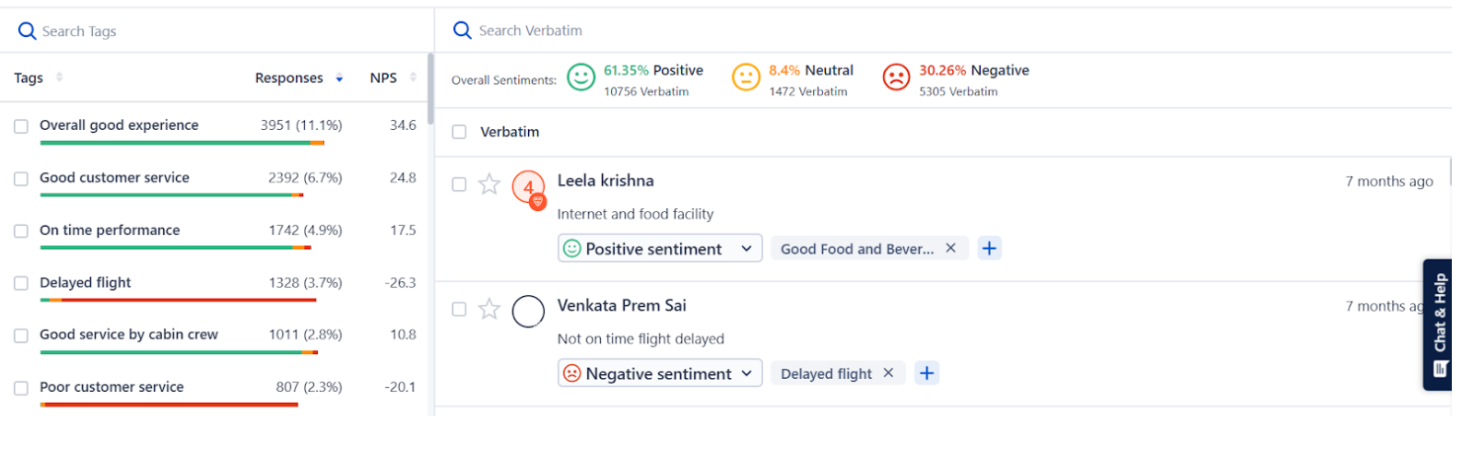Add a tag to Leela krishna's response

(x=989, y=248)
